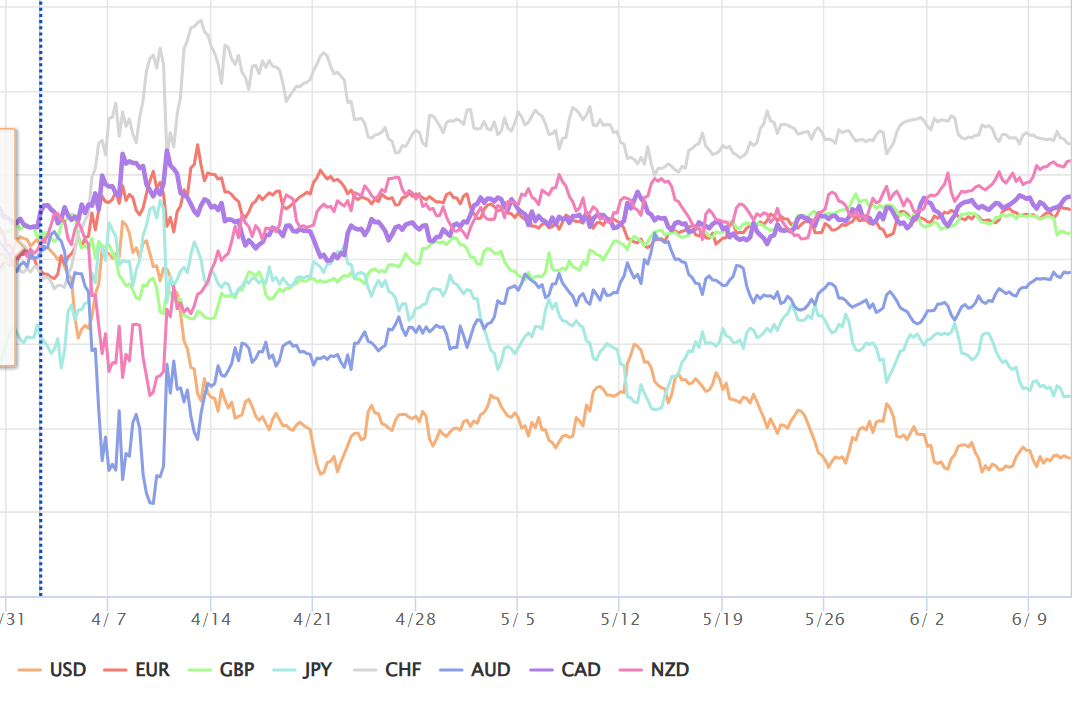Screen dimensions: 1089x703
Task: Hide the EUR line via legend
Action: click(137, 670)
